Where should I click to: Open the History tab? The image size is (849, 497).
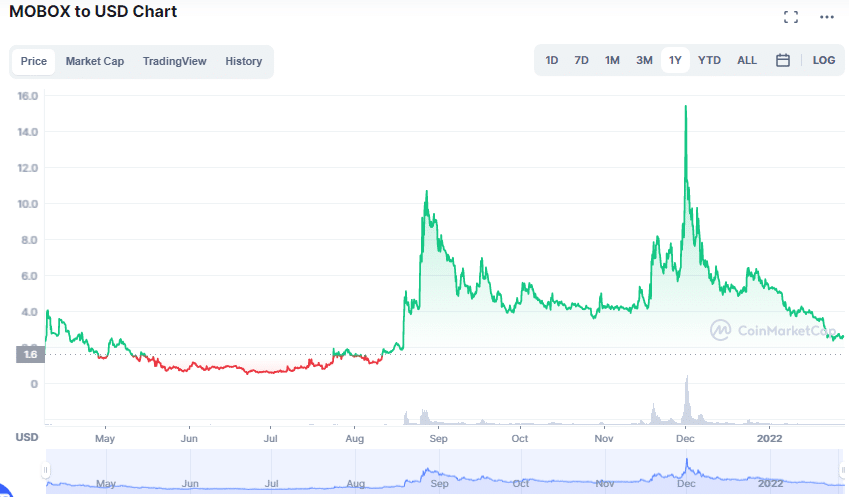coord(244,61)
